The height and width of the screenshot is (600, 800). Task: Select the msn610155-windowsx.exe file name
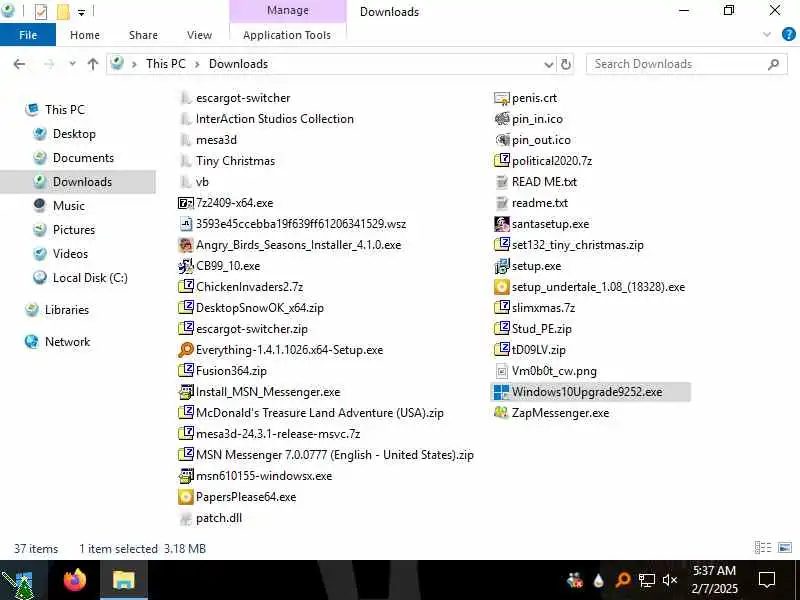tap(264, 476)
